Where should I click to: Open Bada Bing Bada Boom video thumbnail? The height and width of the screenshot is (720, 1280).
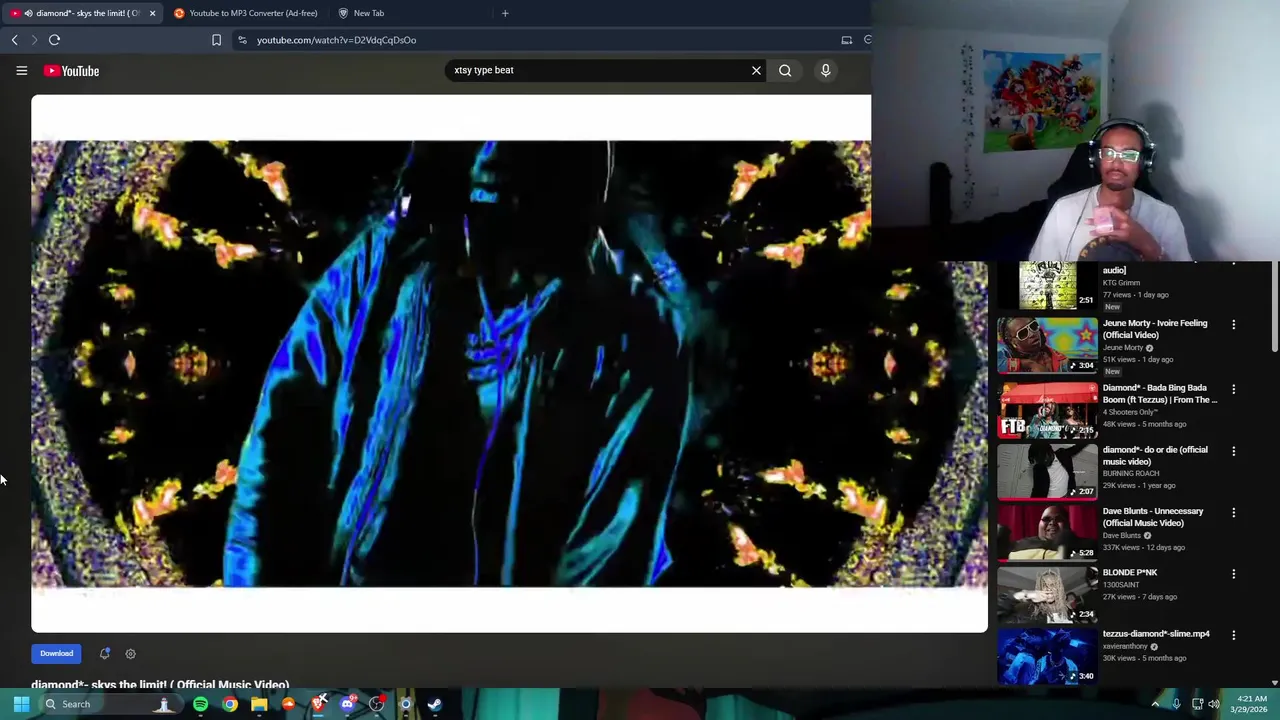1047,410
